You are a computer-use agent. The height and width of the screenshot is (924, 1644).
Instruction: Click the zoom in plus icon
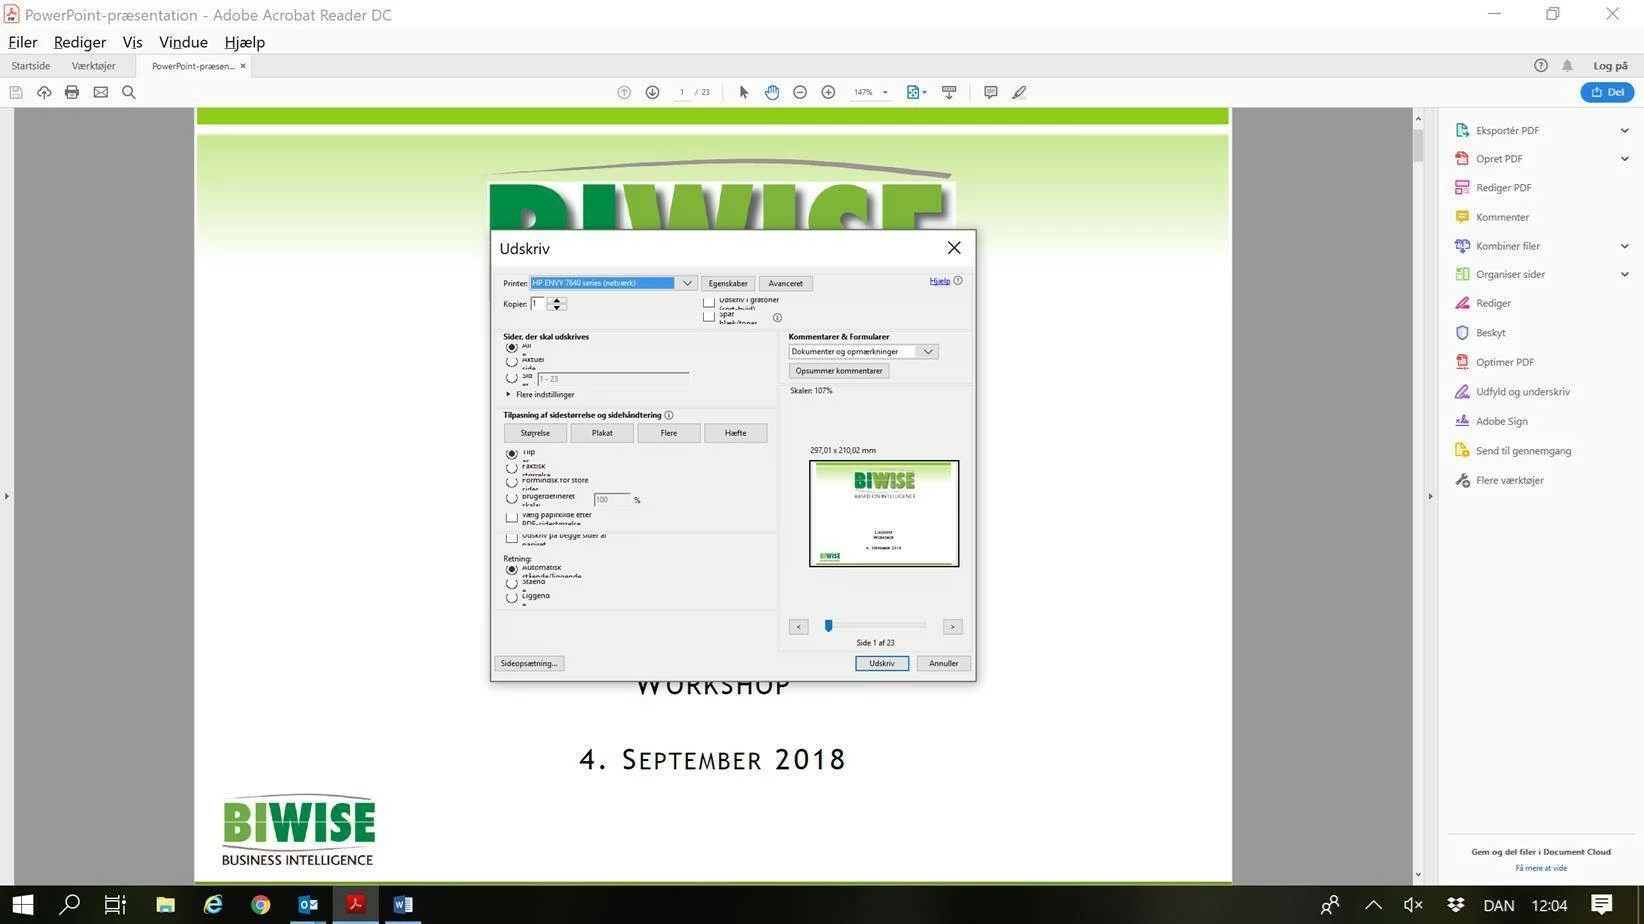tap(828, 92)
